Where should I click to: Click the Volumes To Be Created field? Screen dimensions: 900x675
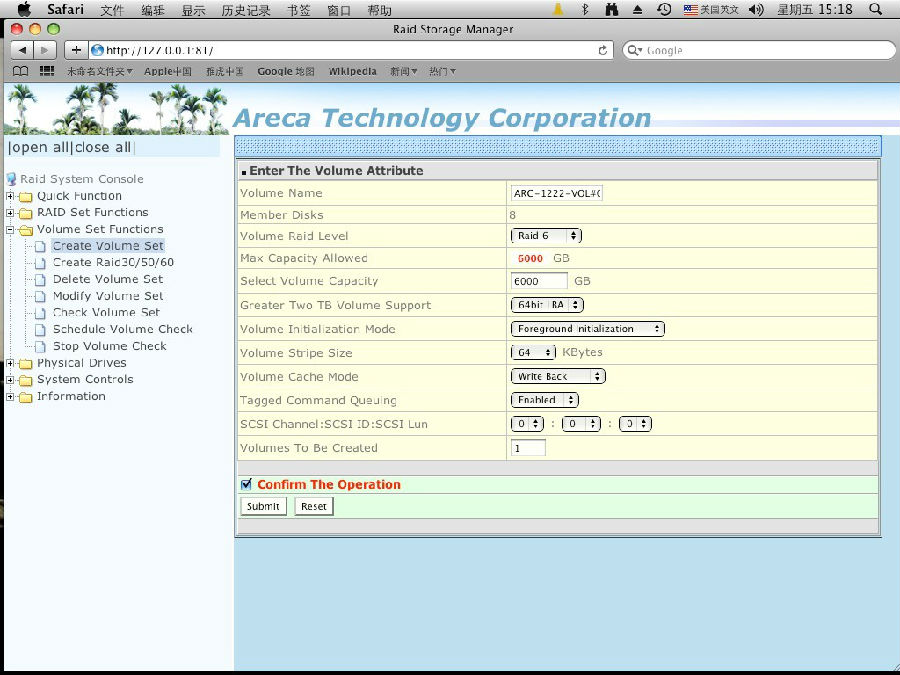[528, 448]
